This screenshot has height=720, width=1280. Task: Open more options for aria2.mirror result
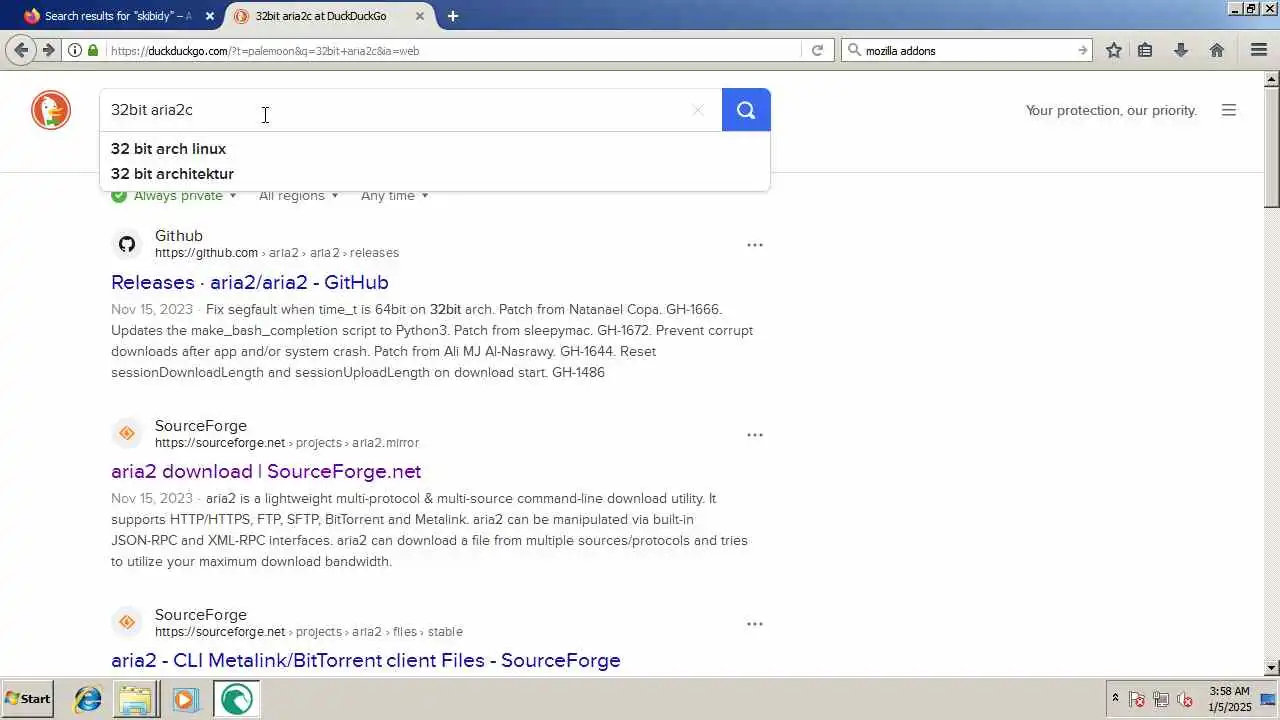coord(755,435)
